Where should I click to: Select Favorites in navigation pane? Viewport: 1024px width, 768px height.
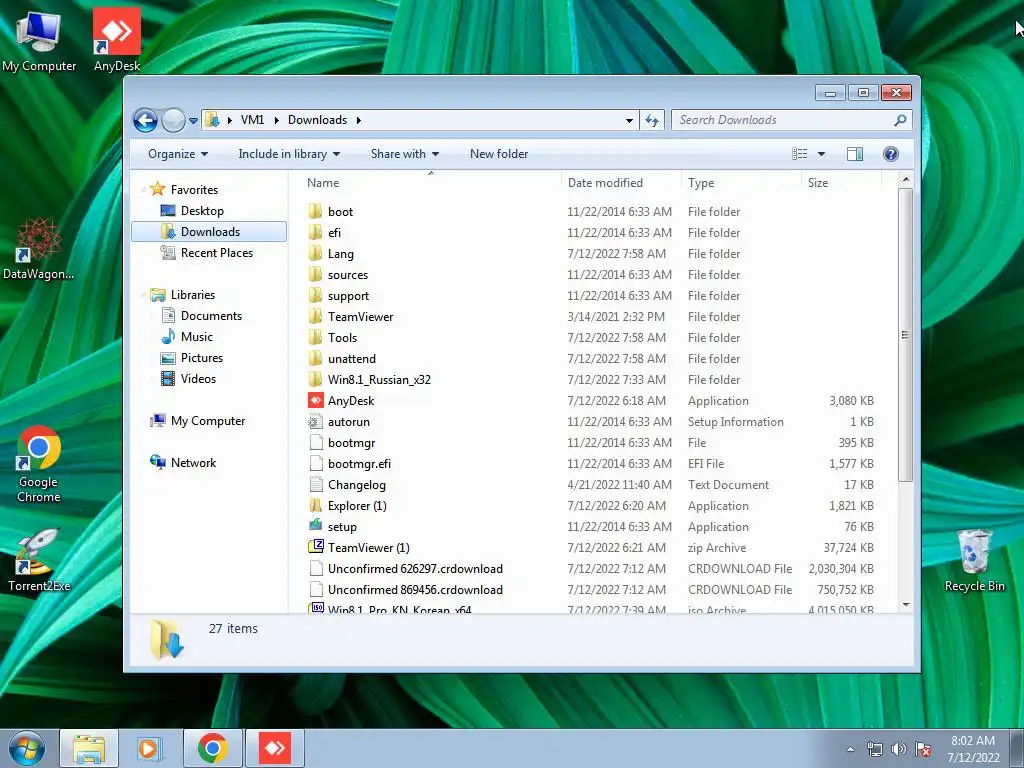(194, 190)
